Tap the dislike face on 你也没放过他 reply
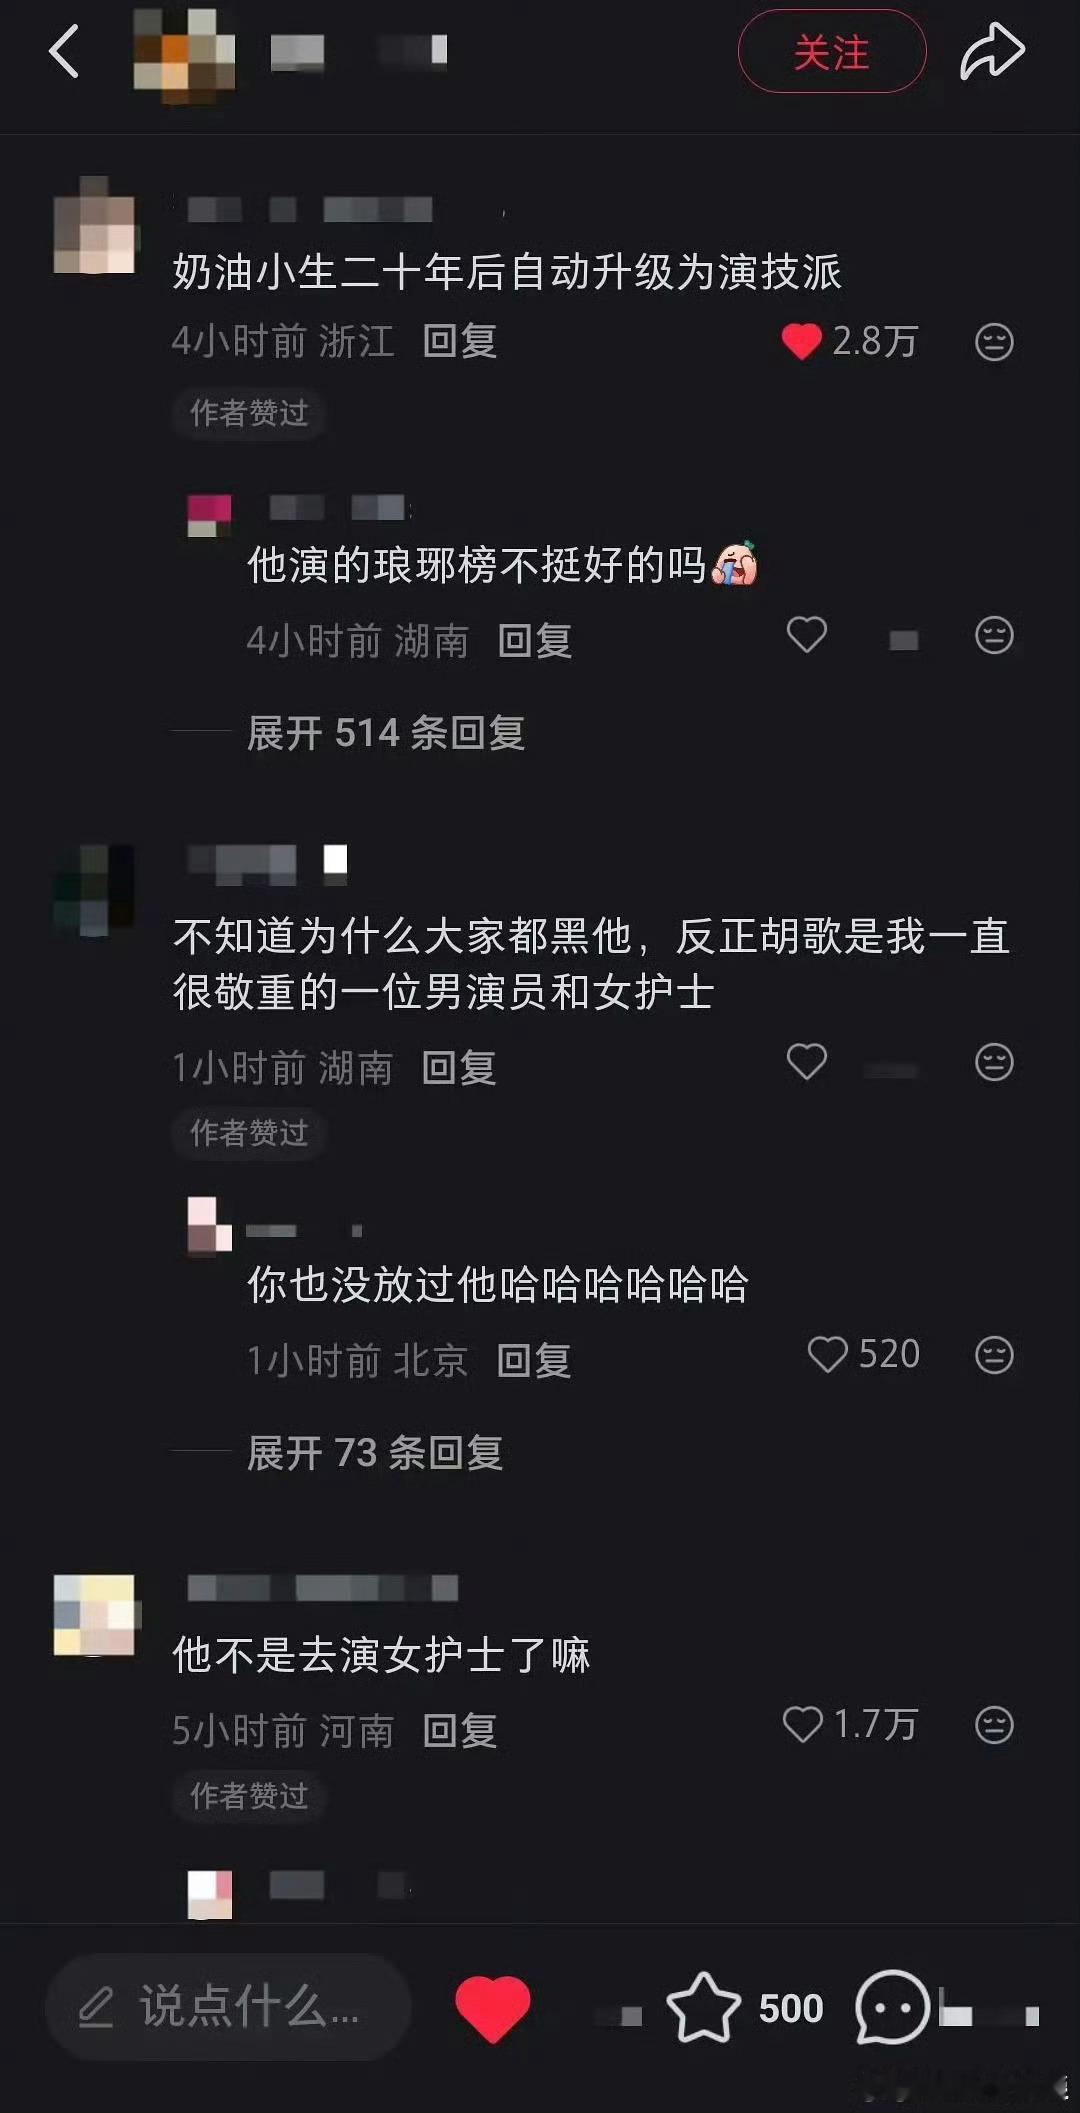This screenshot has width=1080, height=2113. [994, 1355]
